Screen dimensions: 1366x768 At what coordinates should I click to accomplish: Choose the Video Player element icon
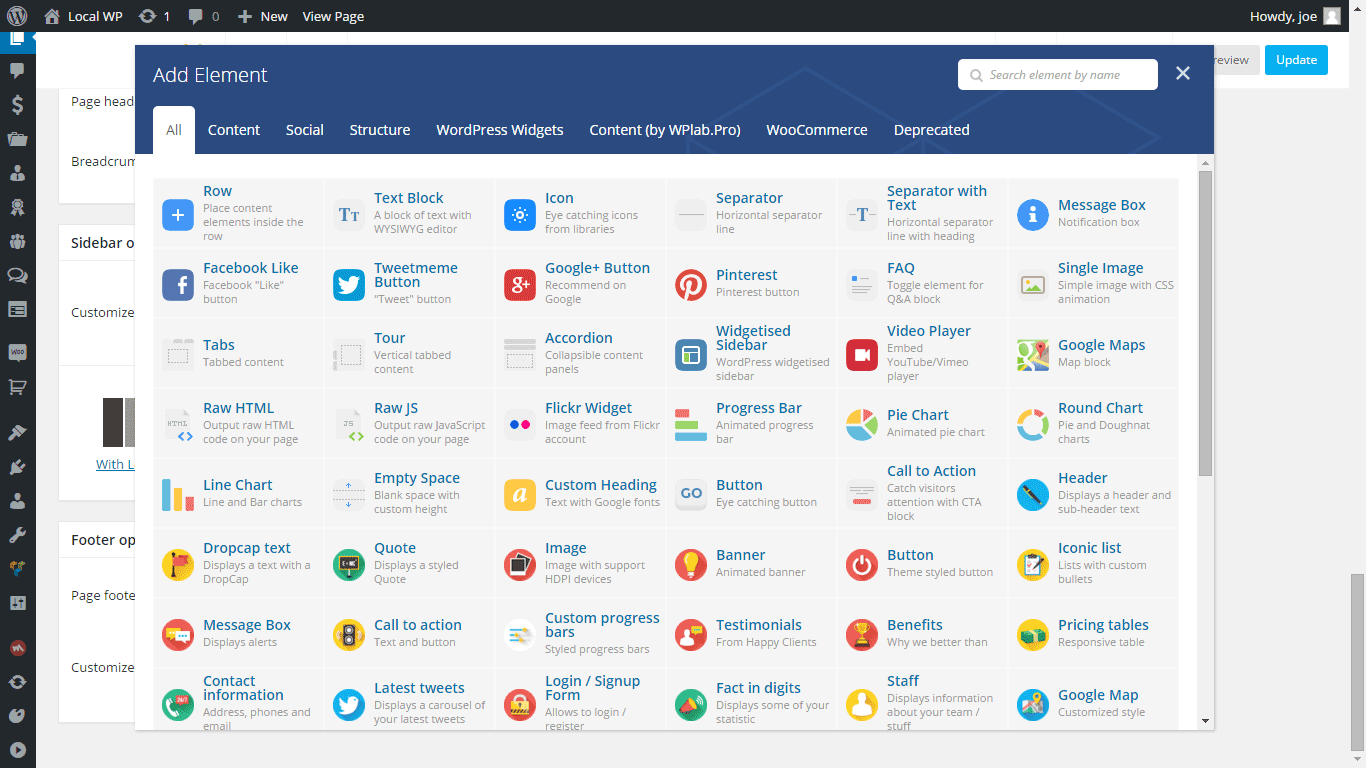point(862,355)
